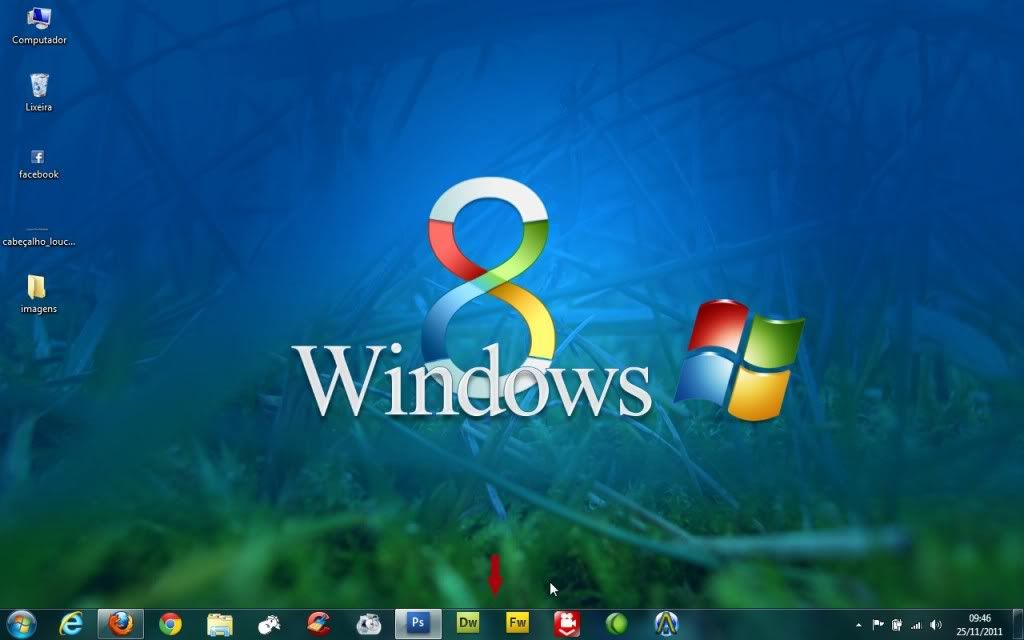The height and width of the screenshot is (640, 1024).
Task: Show hidden icons in system tray
Action: (x=858, y=625)
